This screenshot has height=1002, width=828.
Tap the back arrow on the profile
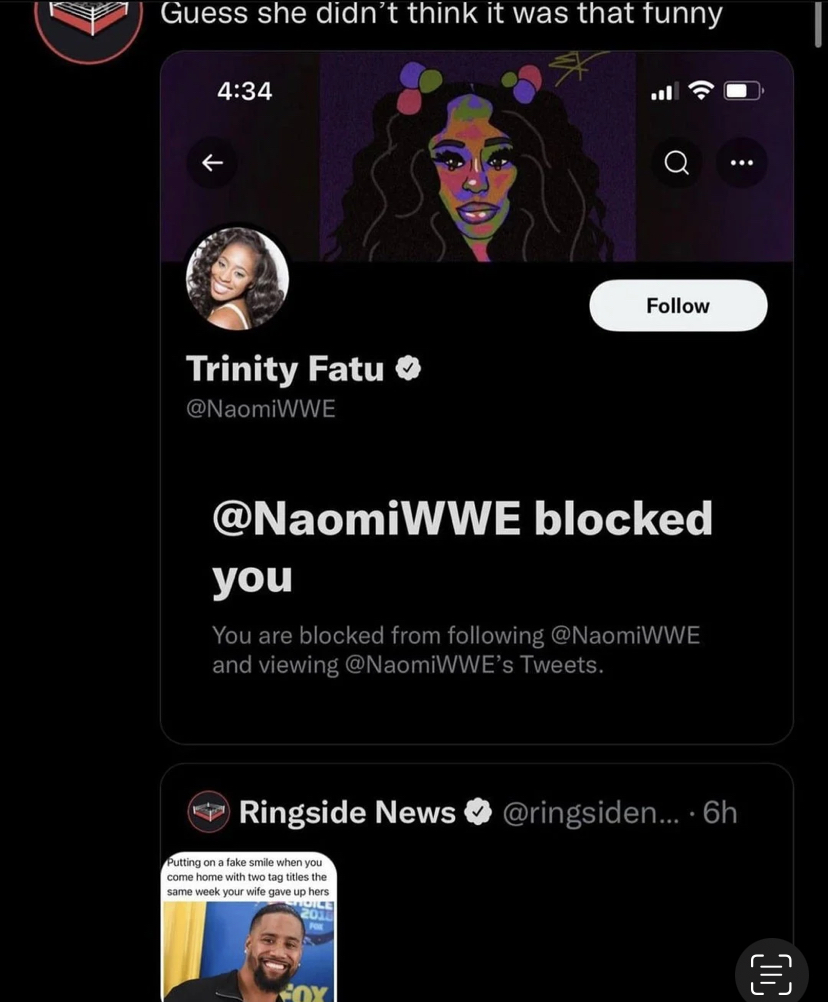click(x=212, y=163)
